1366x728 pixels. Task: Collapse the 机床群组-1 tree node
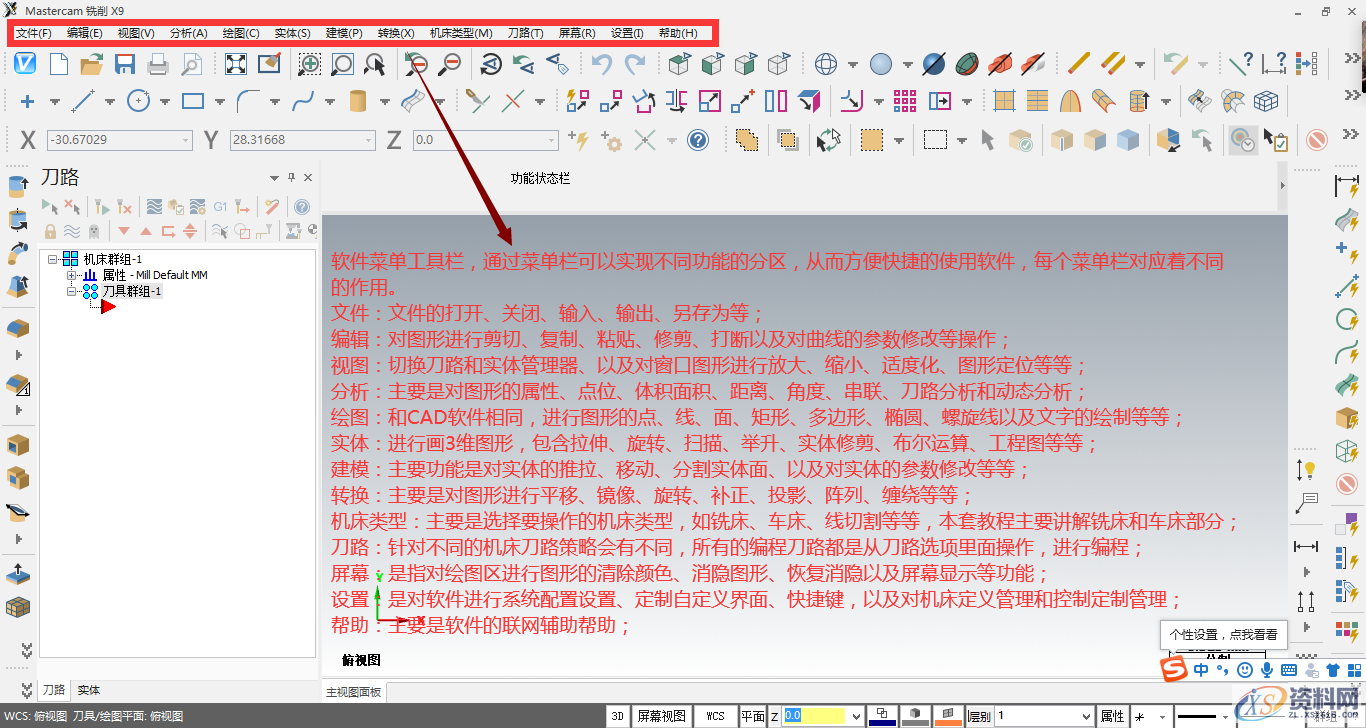52,259
